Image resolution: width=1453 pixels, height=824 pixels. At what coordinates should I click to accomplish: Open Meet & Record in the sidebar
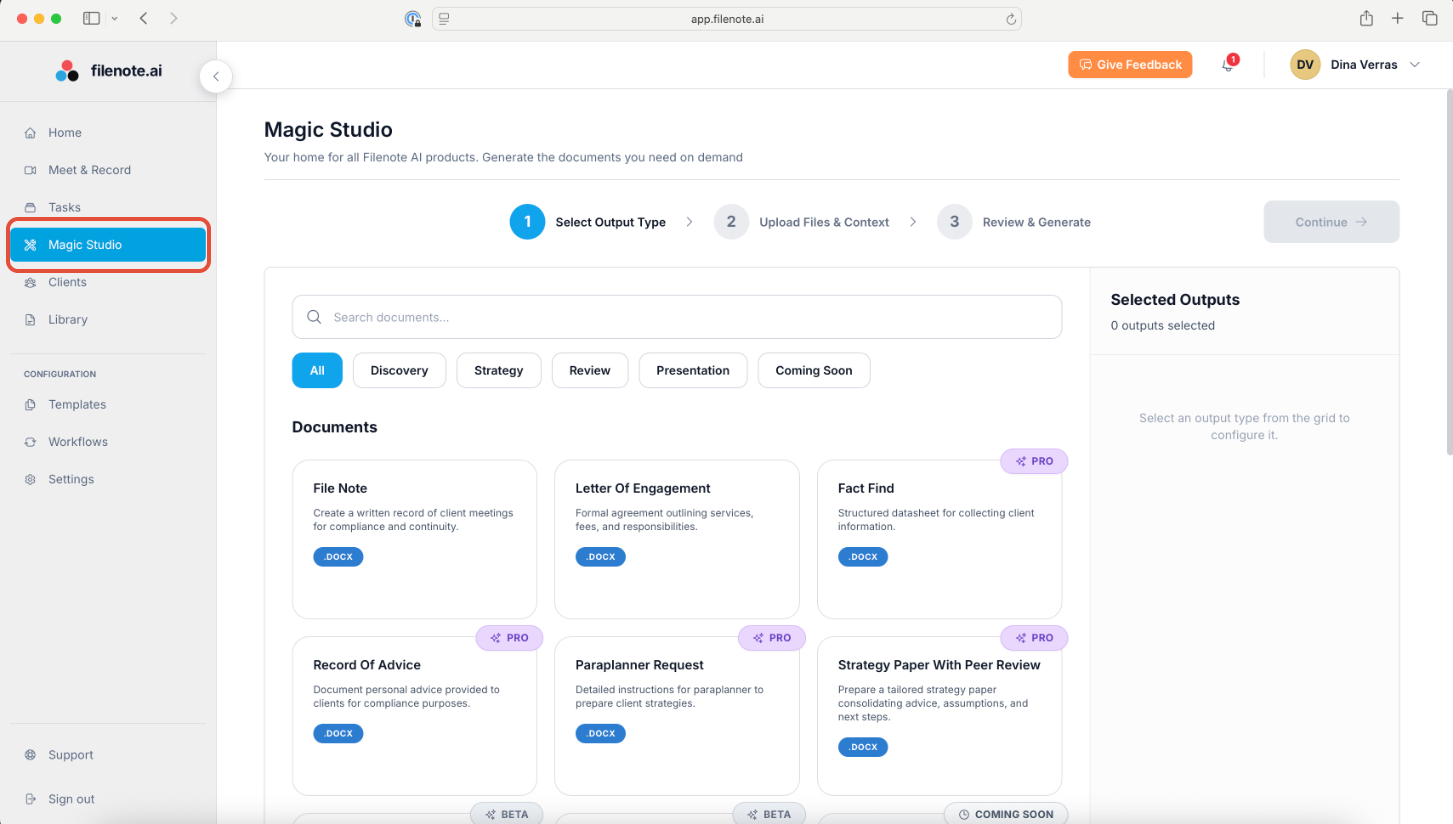[108, 170]
